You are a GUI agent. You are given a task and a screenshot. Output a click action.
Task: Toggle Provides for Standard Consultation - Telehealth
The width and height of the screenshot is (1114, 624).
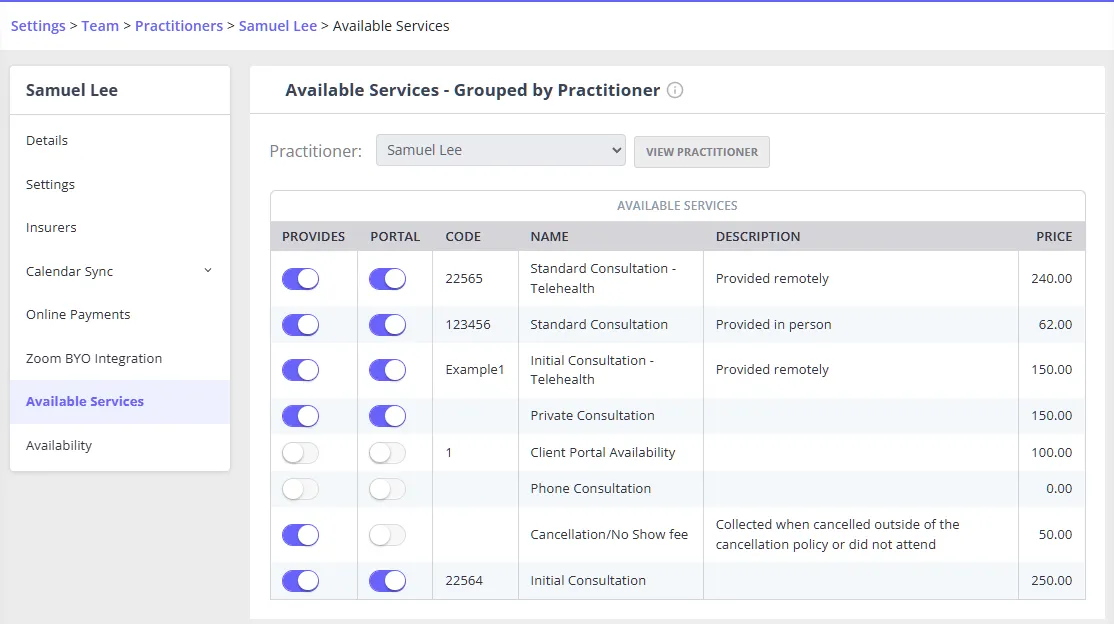[x=301, y=279]
